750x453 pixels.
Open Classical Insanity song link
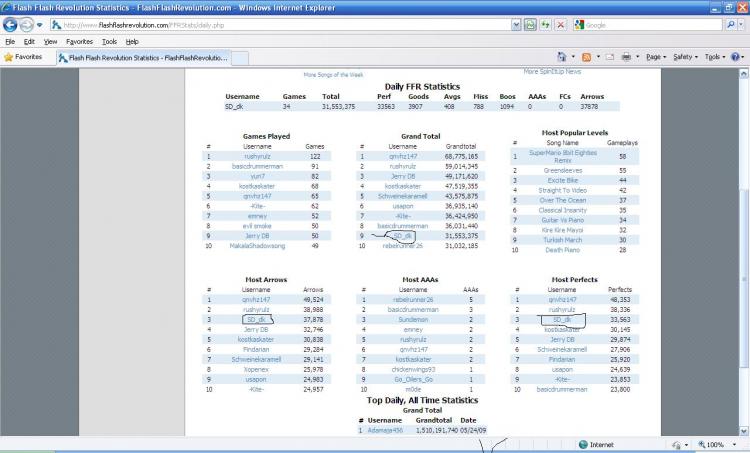[x=563, y=210]
